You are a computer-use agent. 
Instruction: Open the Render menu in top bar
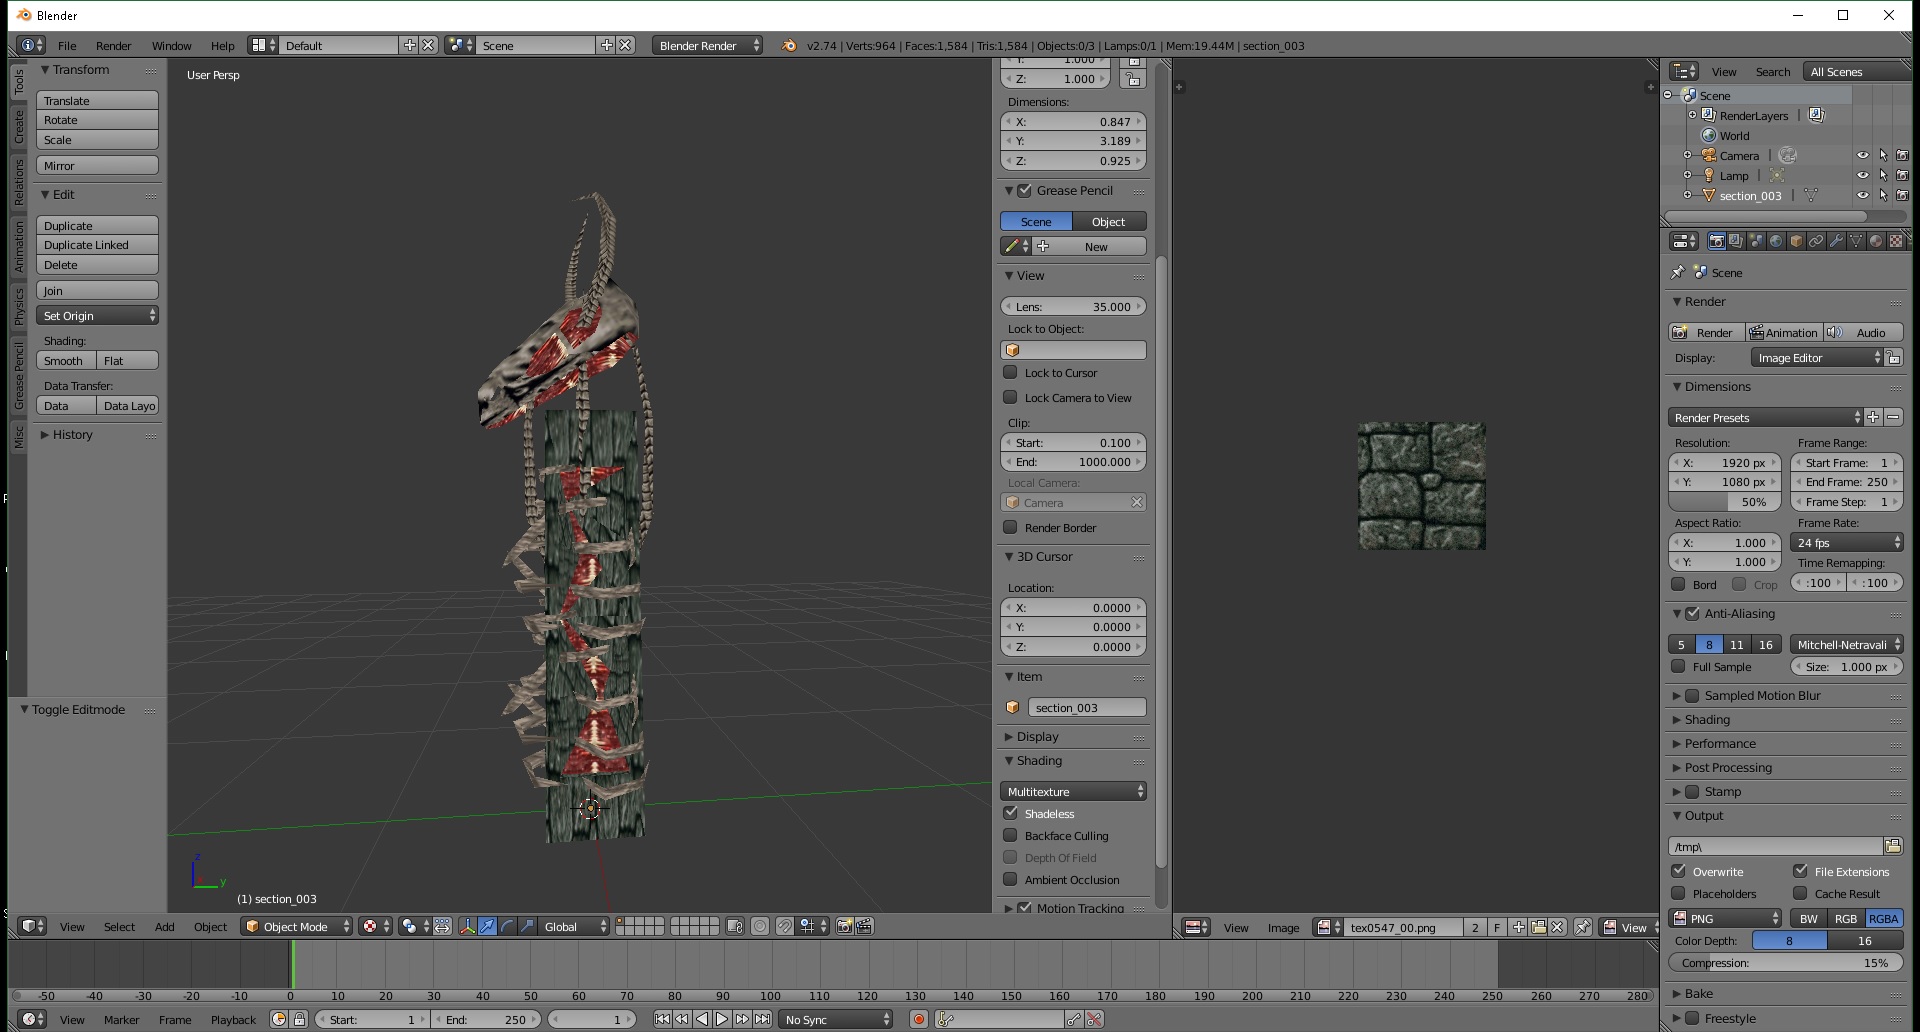pyautogui.click(x=113, y=46)
